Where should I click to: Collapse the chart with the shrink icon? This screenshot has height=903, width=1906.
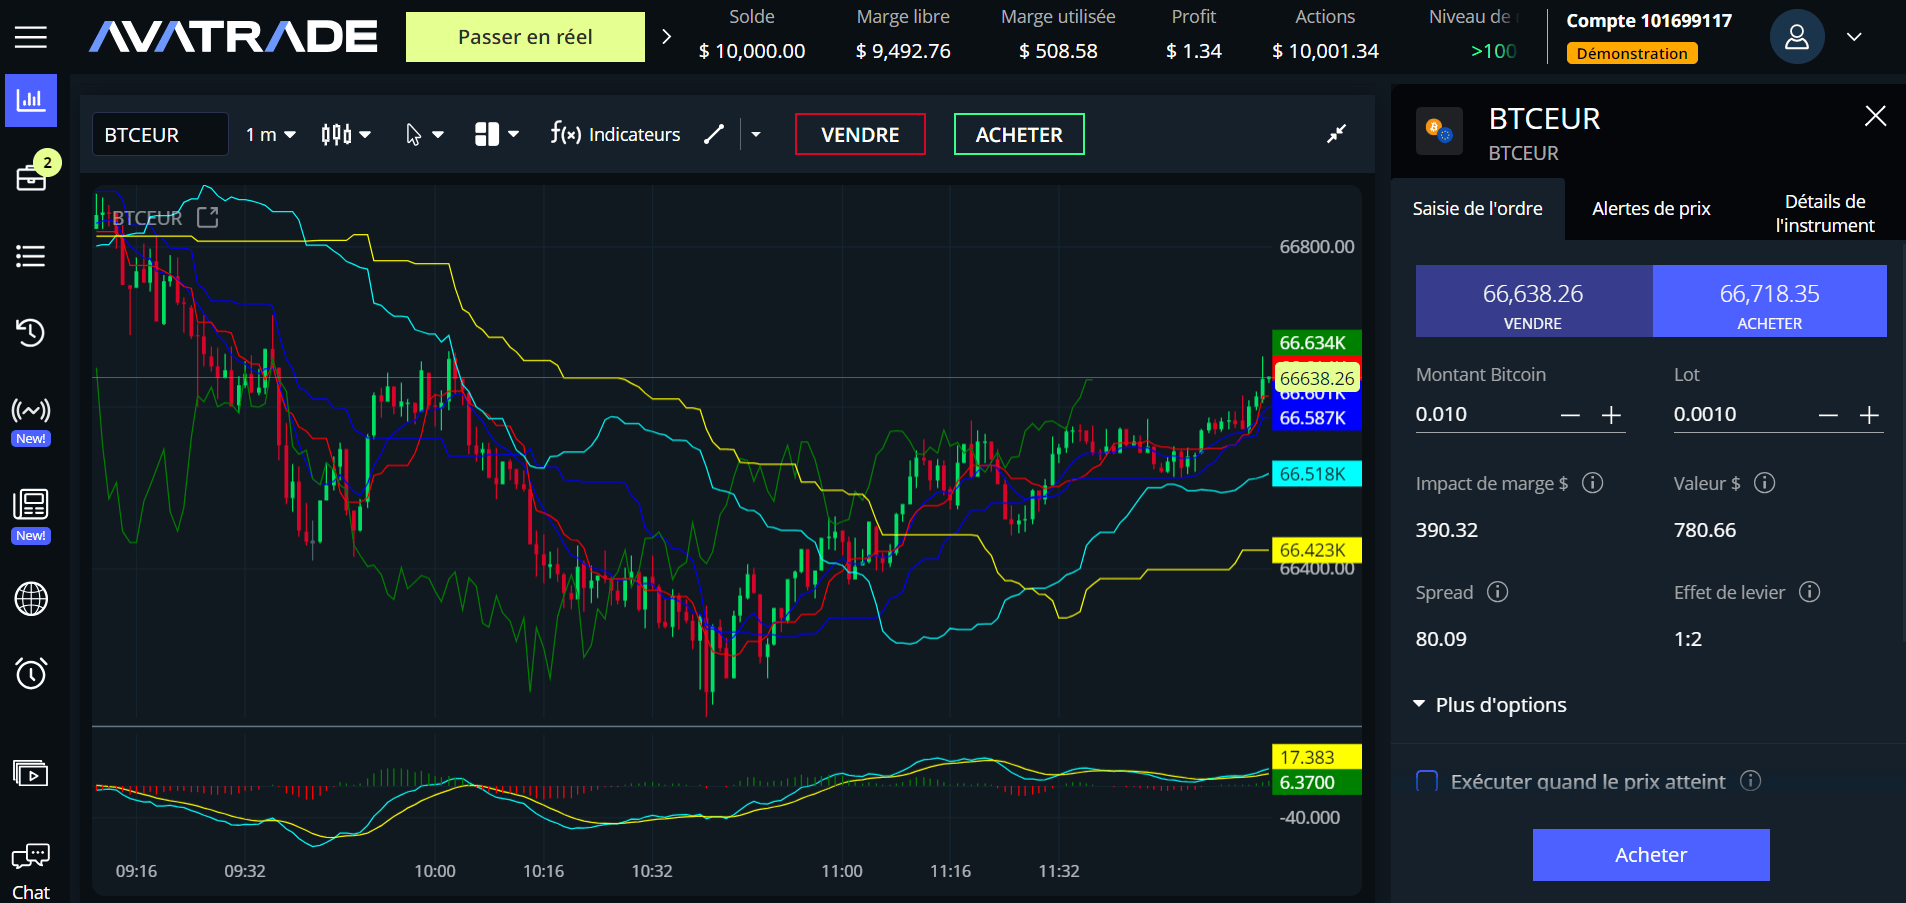1336,134
